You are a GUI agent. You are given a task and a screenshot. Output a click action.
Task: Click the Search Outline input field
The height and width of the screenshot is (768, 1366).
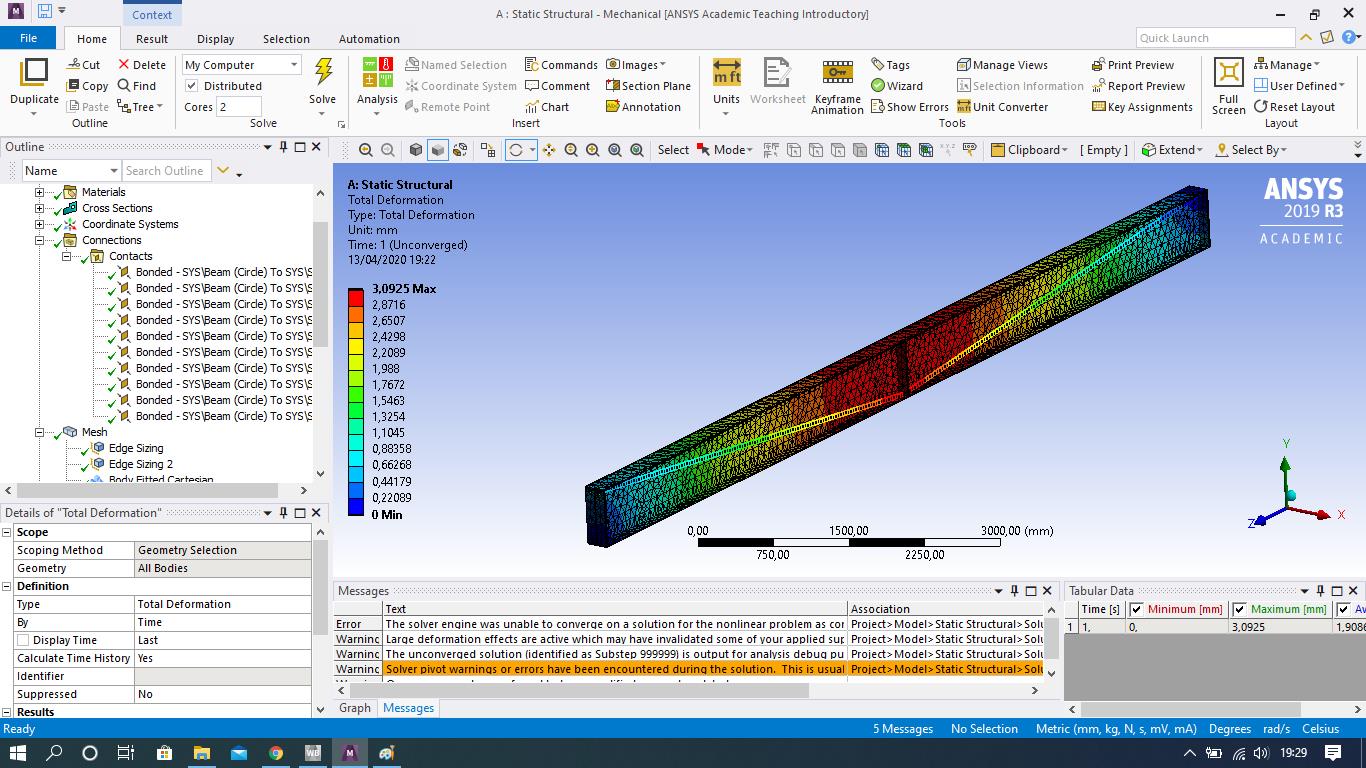[x=166, y=170]
